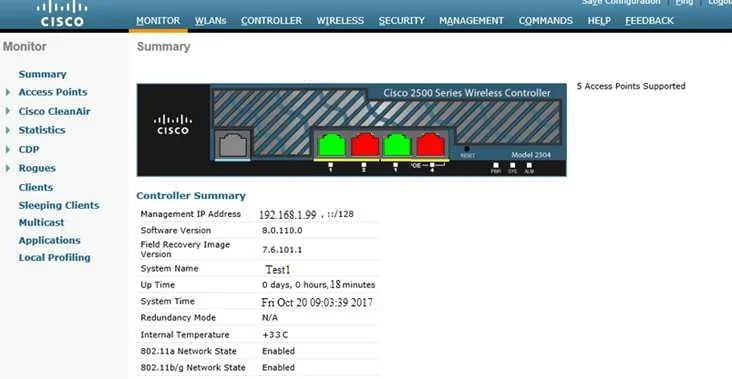Click the reset pinhole on the controller image
The image size is (732, 379).
[466, 149]
